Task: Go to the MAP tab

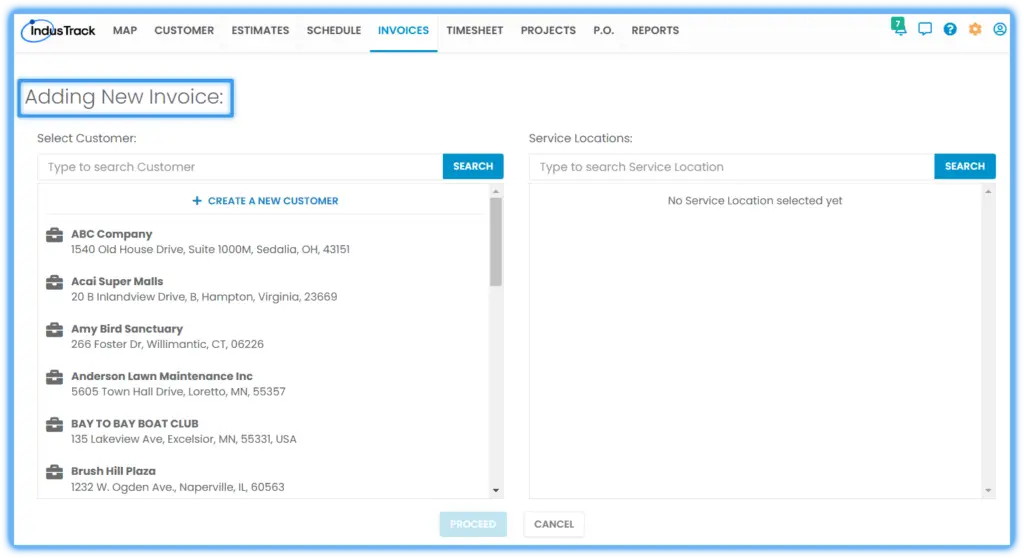Action: [125, 30]
